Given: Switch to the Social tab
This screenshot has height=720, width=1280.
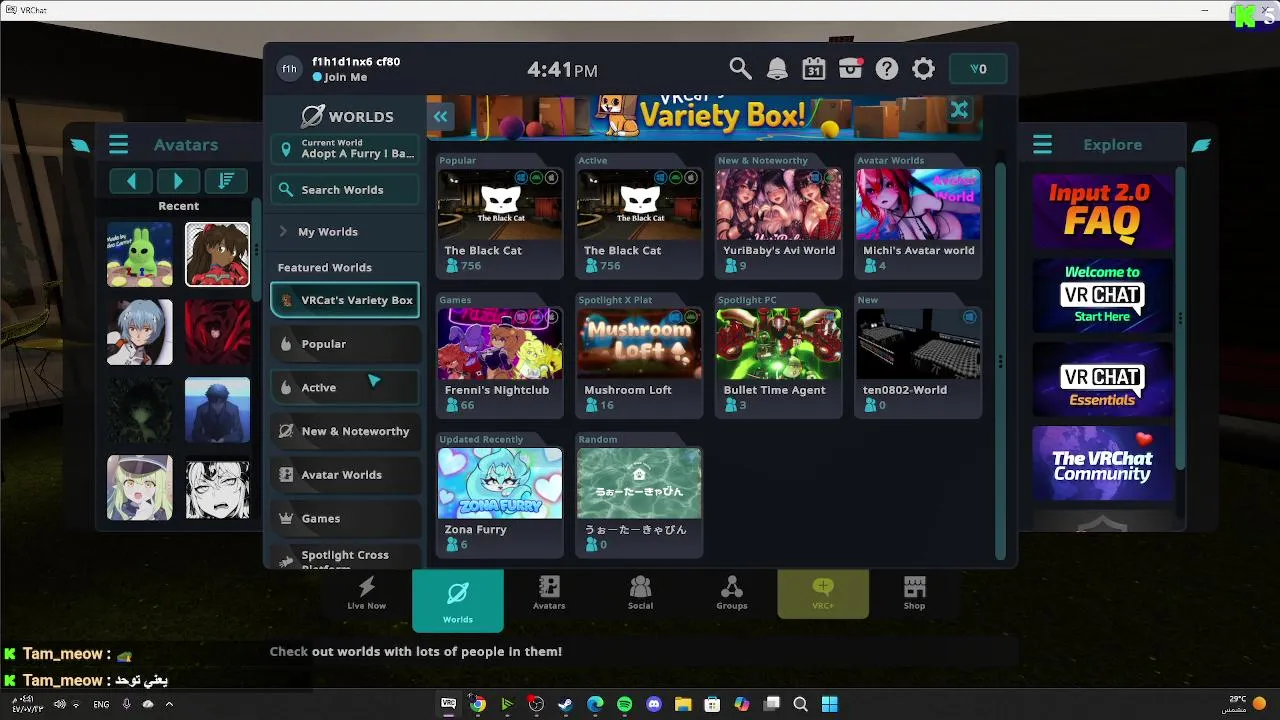Looking at the screenshot, I should 640,593.
